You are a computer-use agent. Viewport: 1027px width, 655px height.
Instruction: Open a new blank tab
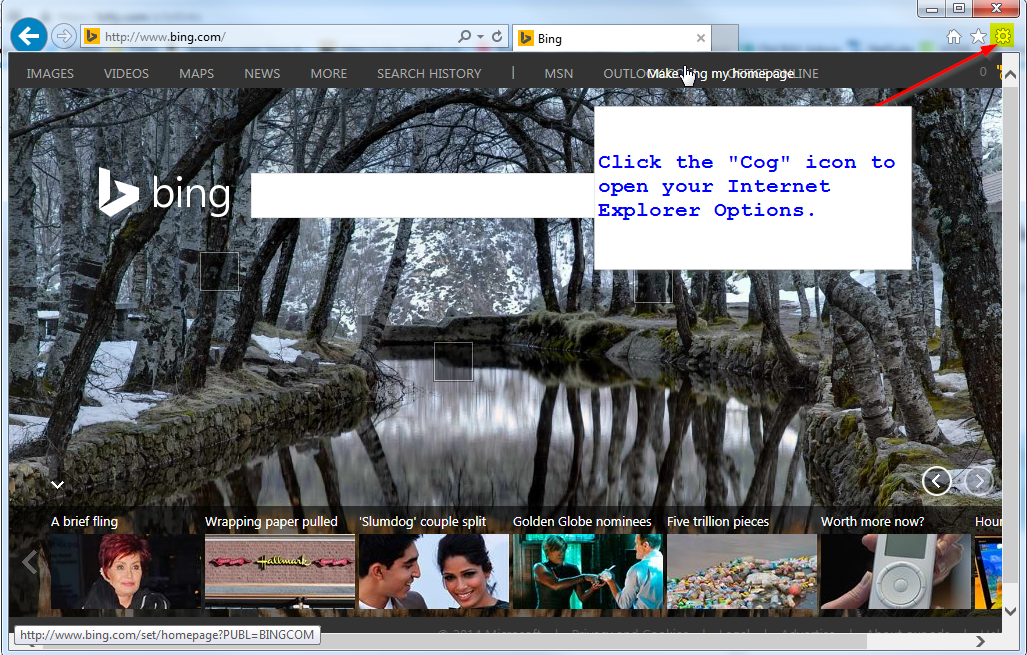(725, 38)
